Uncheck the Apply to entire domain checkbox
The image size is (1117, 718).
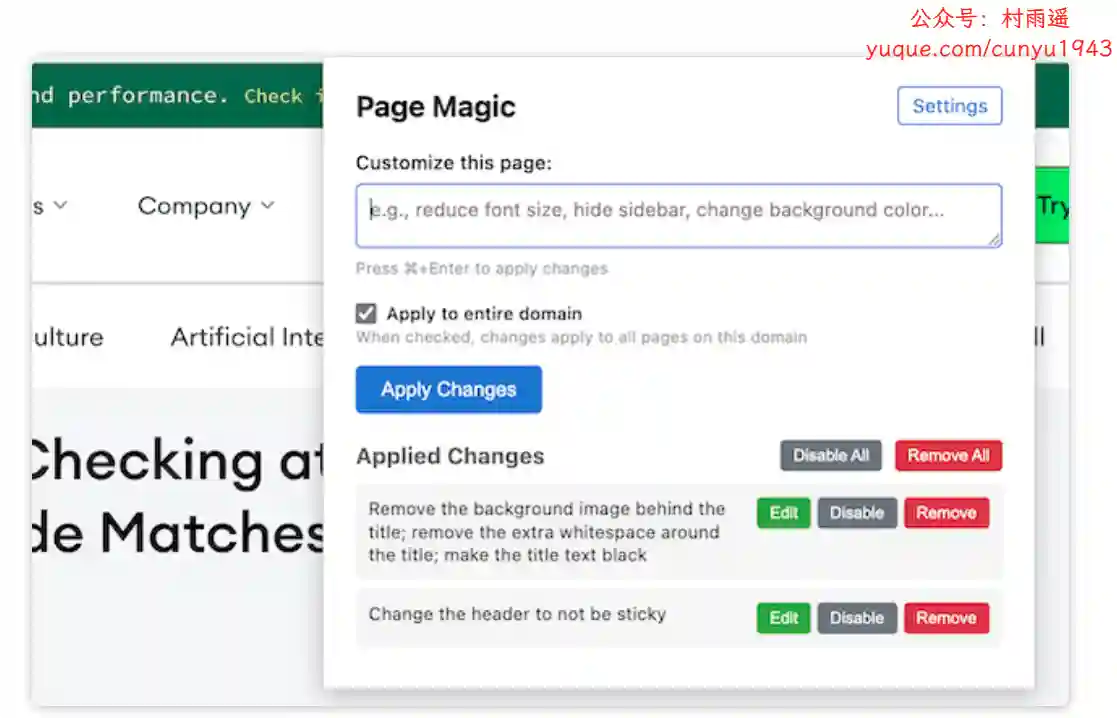(x=366, y=314)
